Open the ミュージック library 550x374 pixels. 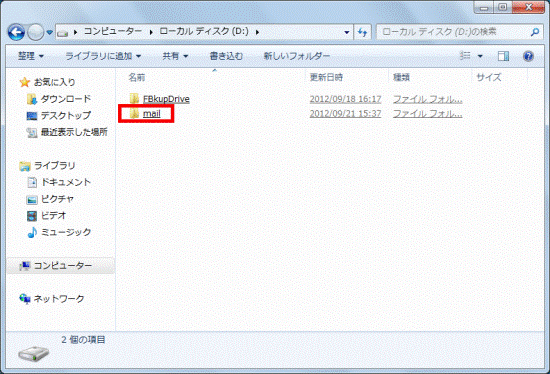(x=66, y=232)
